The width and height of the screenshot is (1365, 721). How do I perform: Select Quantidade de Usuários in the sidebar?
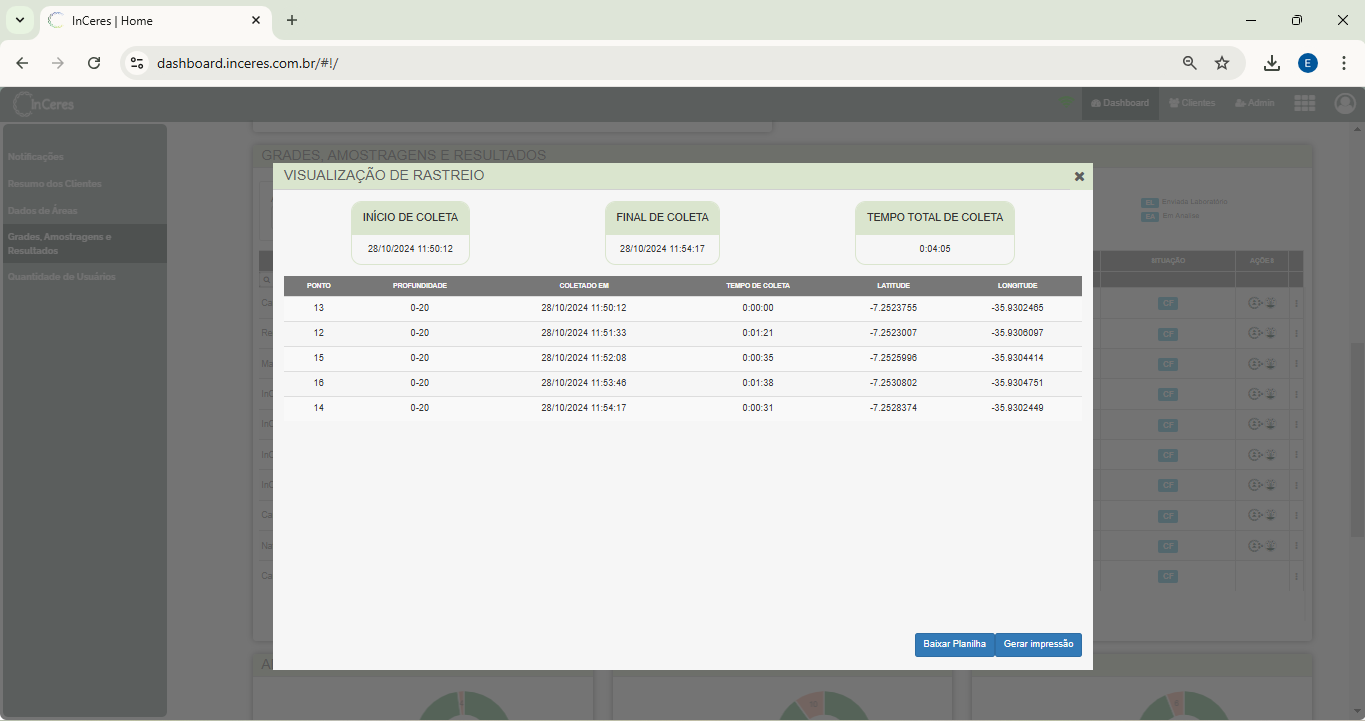(62, 277)
